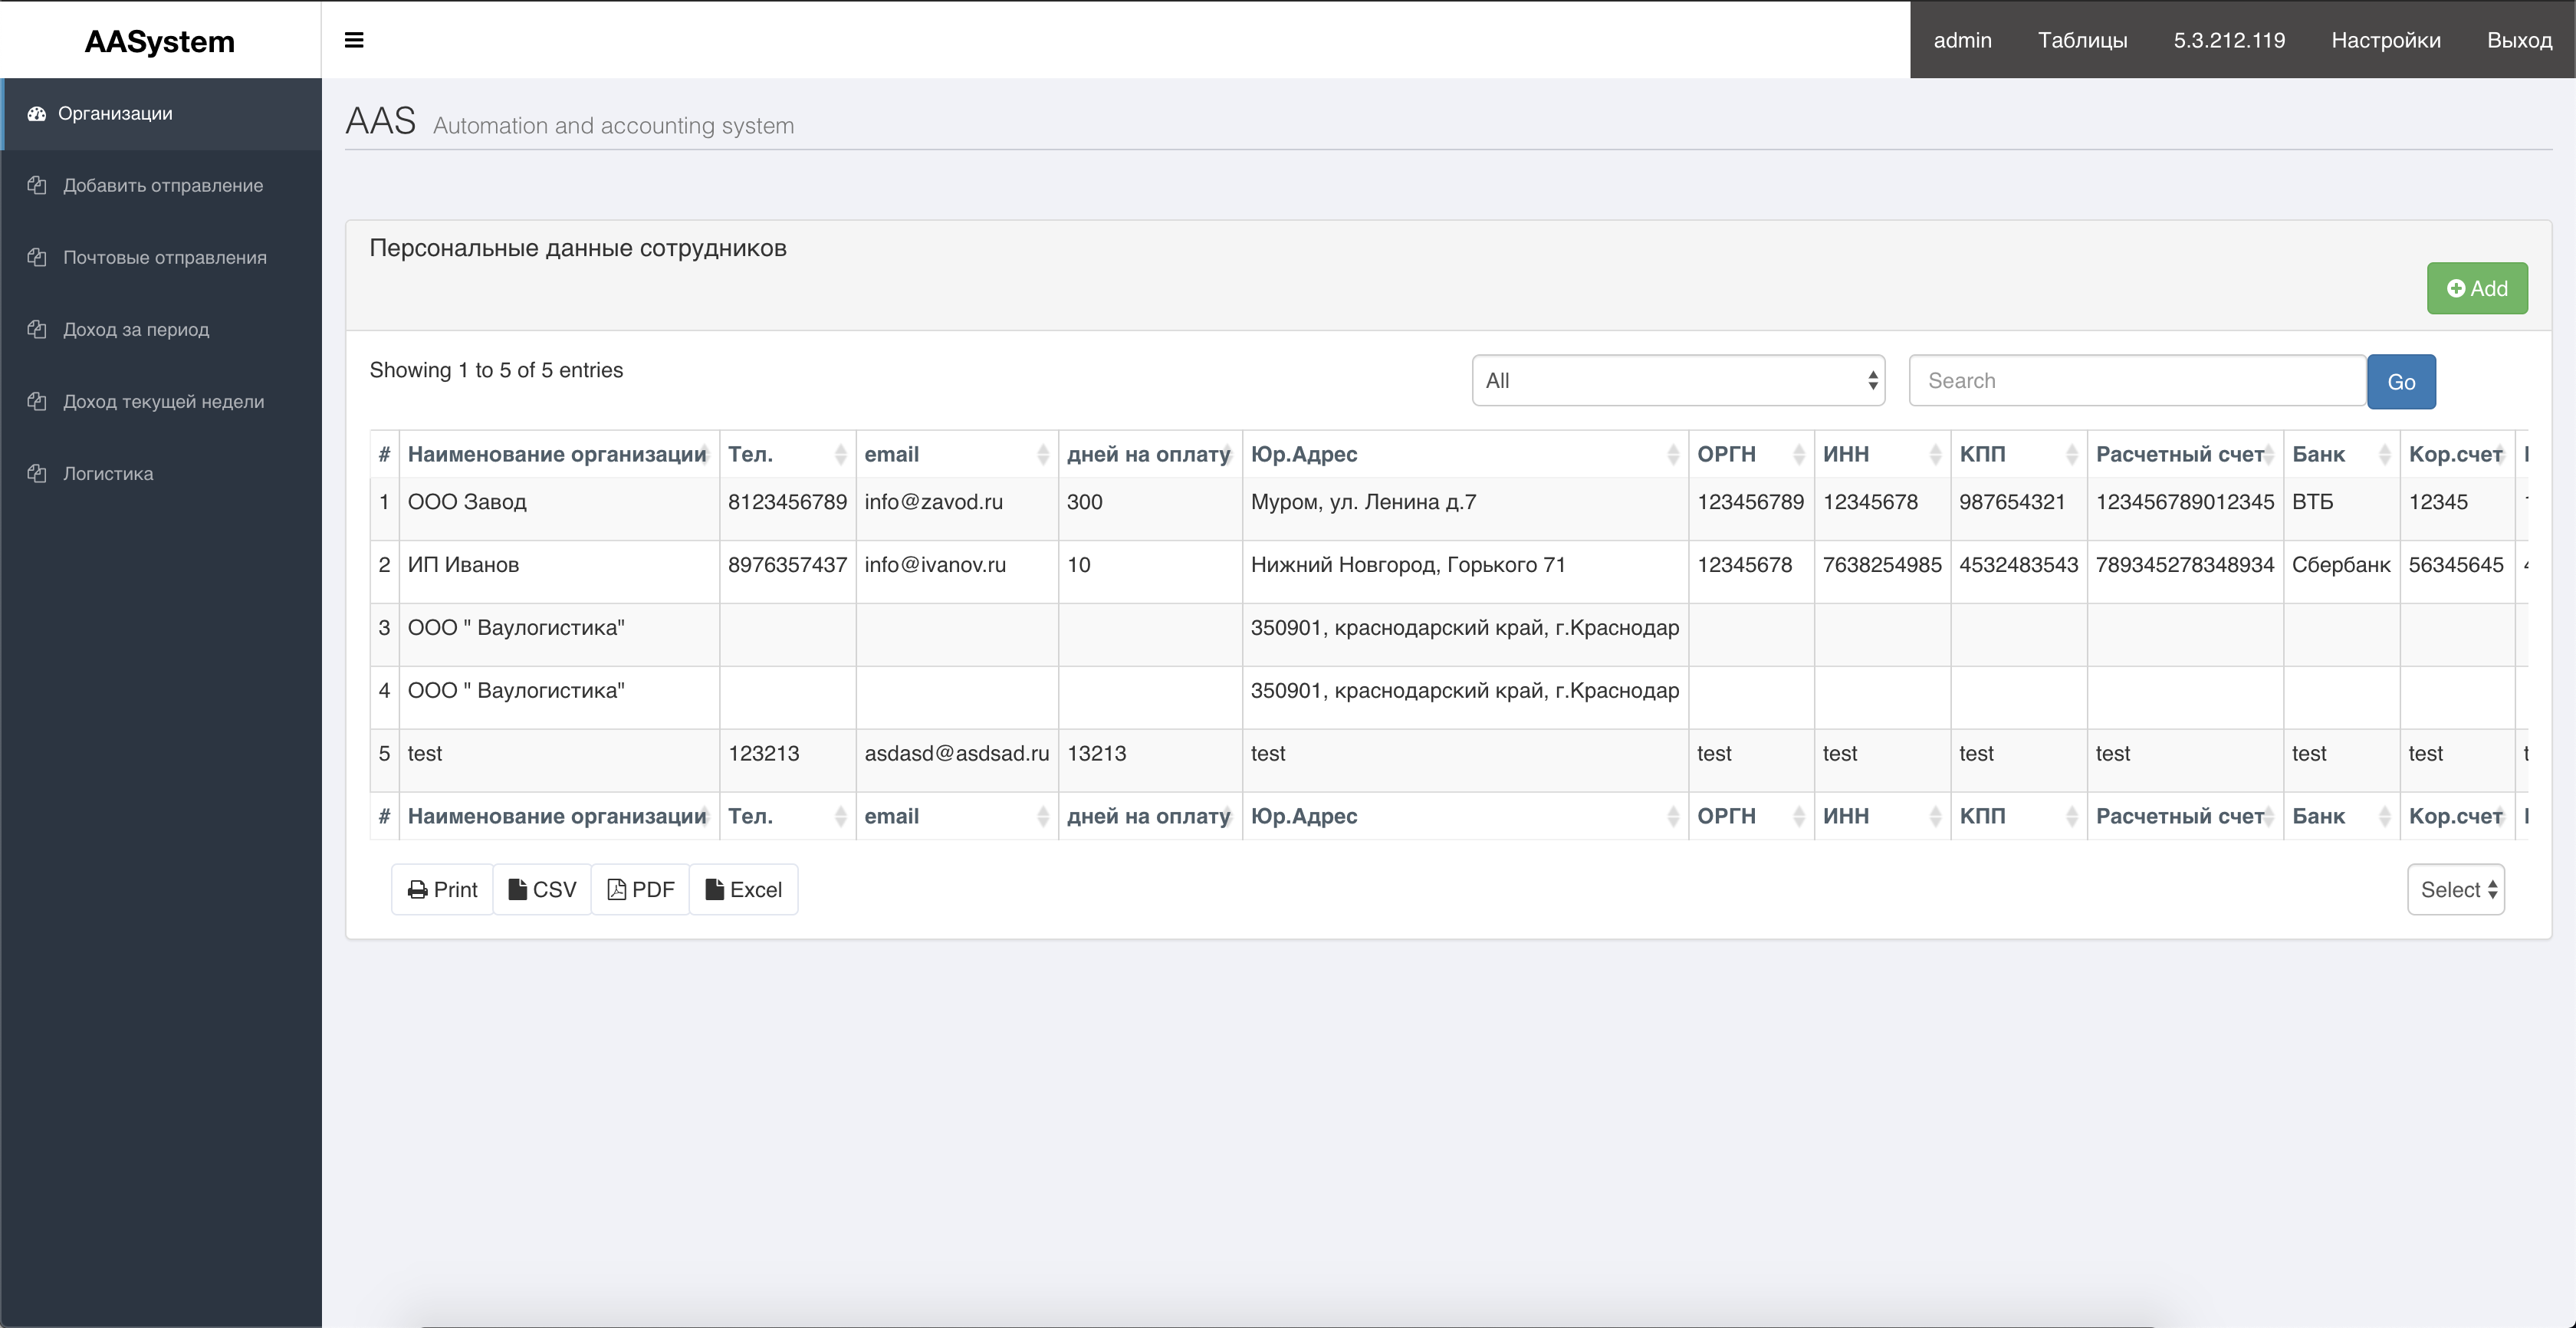2576x1328 pixels.
Task: Open Таблицы in top navigation
Action: coord(2082,40)
